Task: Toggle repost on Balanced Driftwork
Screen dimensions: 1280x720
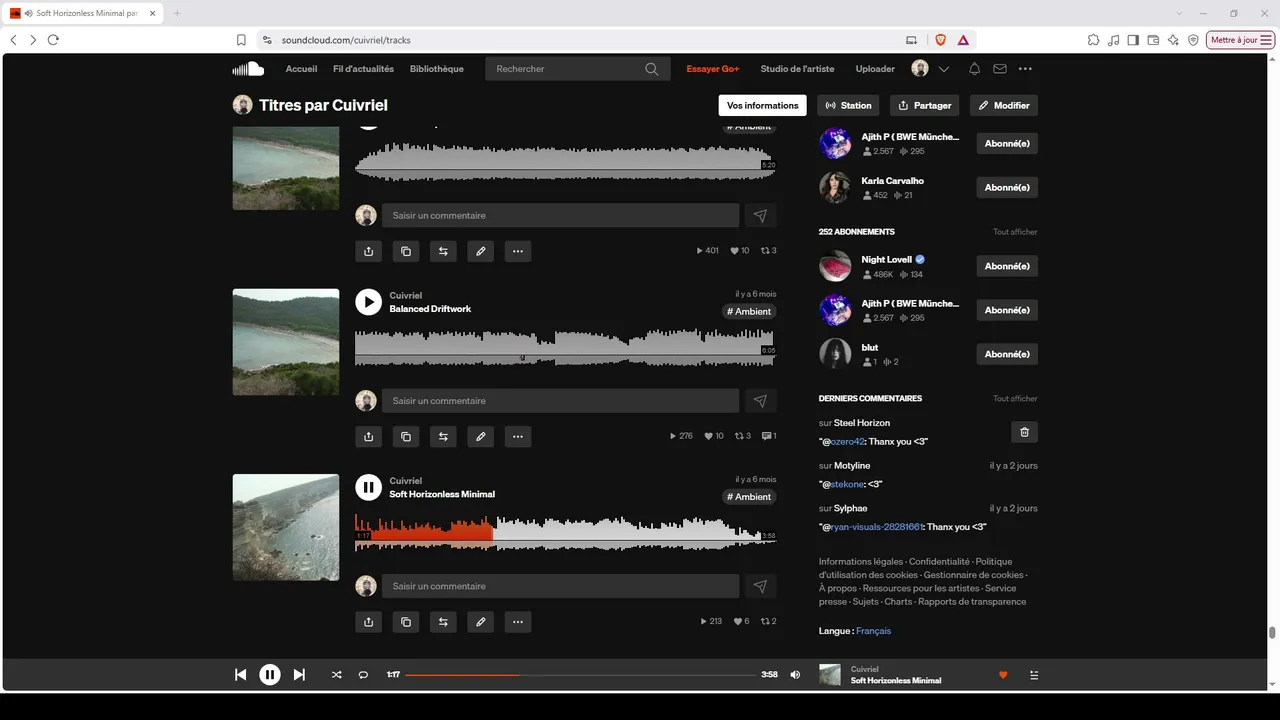Action: tap(443, 436)
